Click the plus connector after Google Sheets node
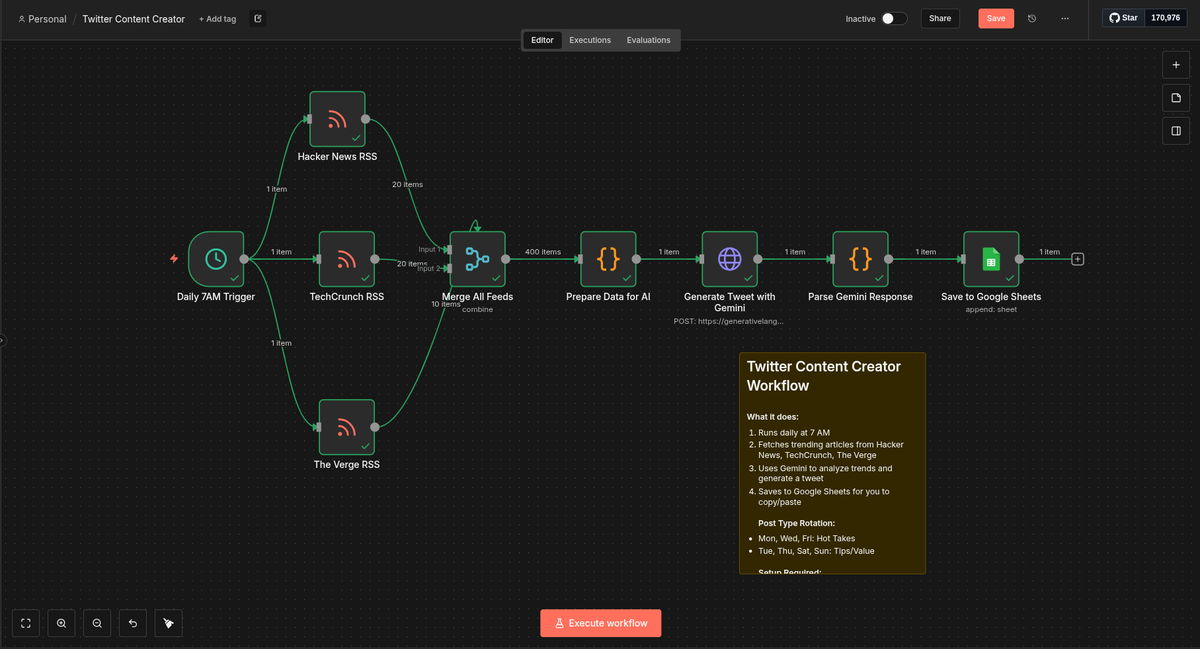 coord(1077,259)
